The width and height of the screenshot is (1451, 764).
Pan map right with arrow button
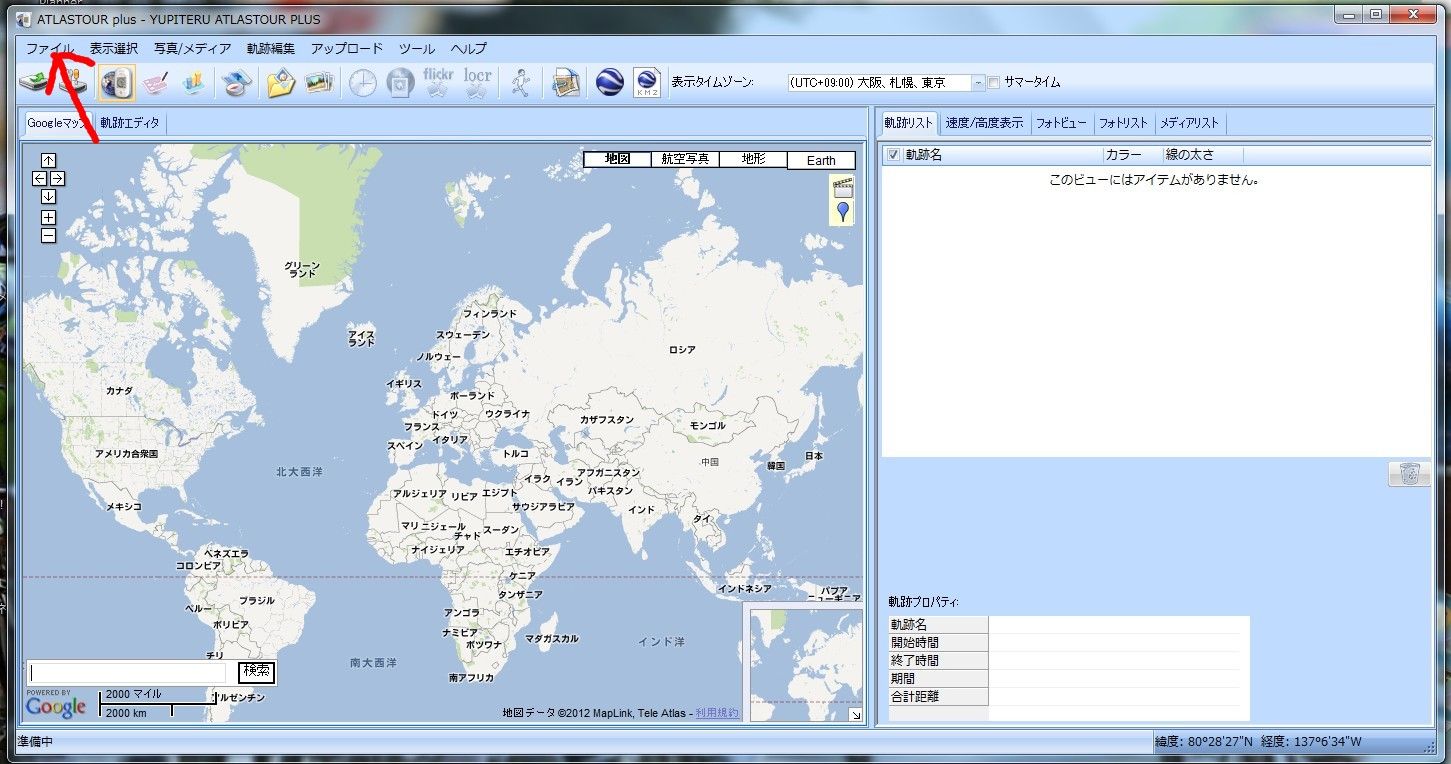click(x=57, y=178)
